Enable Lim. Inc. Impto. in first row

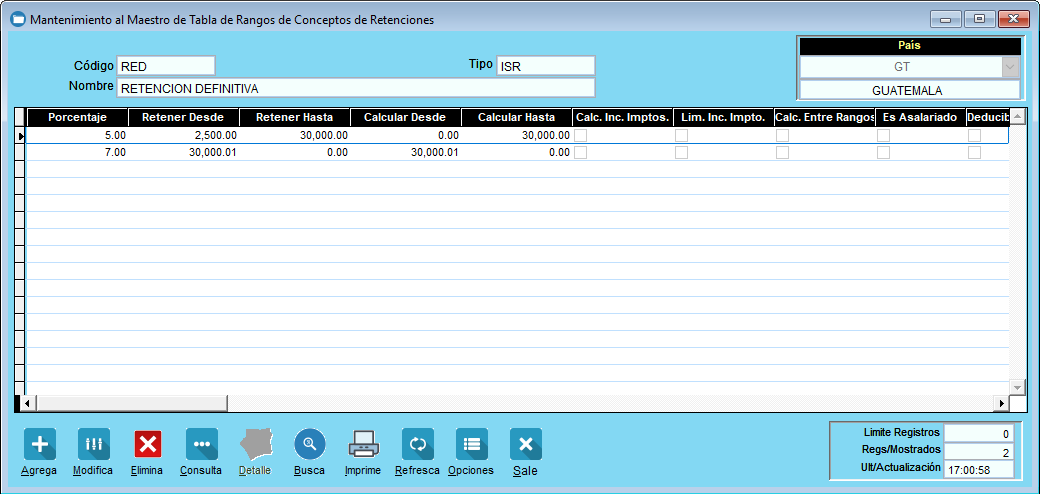coord(681,135)
